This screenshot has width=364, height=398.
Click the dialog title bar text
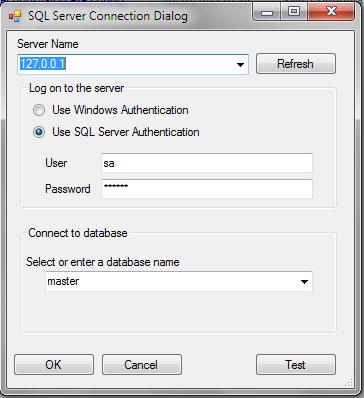click(108, 16)
